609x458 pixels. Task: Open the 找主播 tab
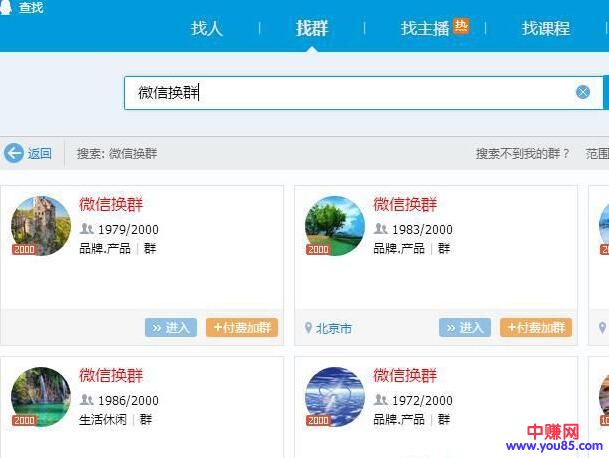pyautogui.click(x=427, y=28)
